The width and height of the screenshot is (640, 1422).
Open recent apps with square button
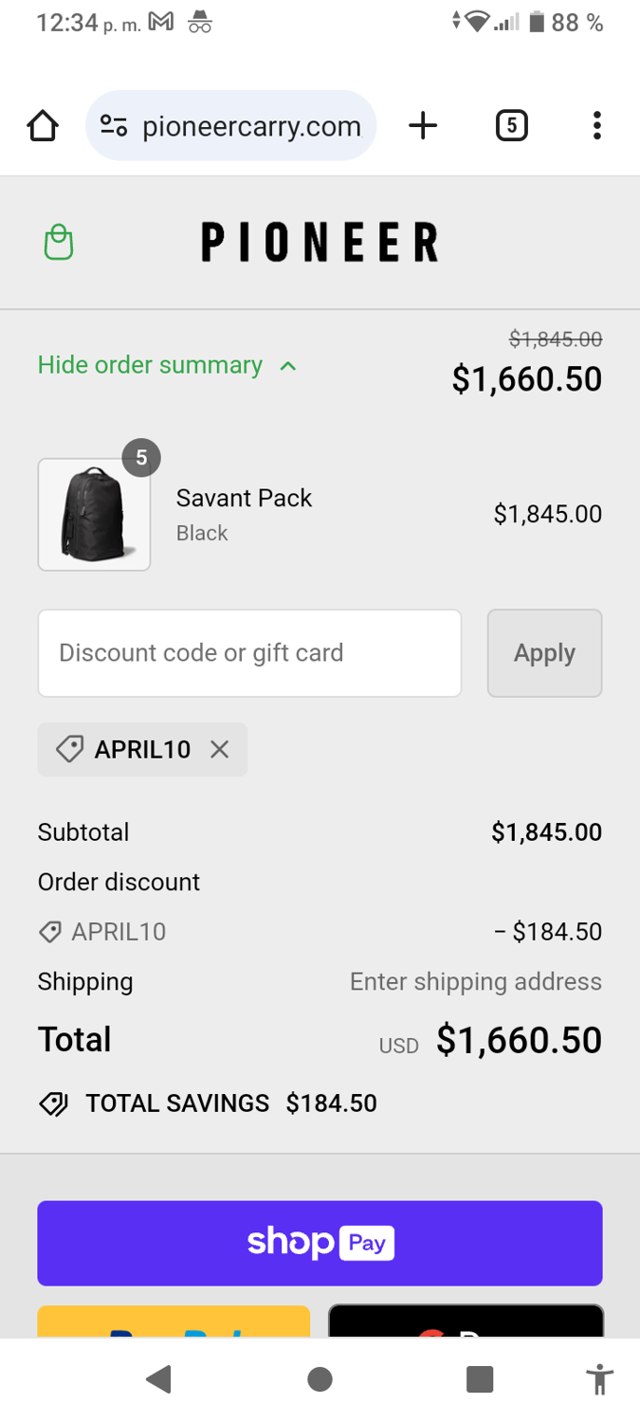click(480, 1380)
